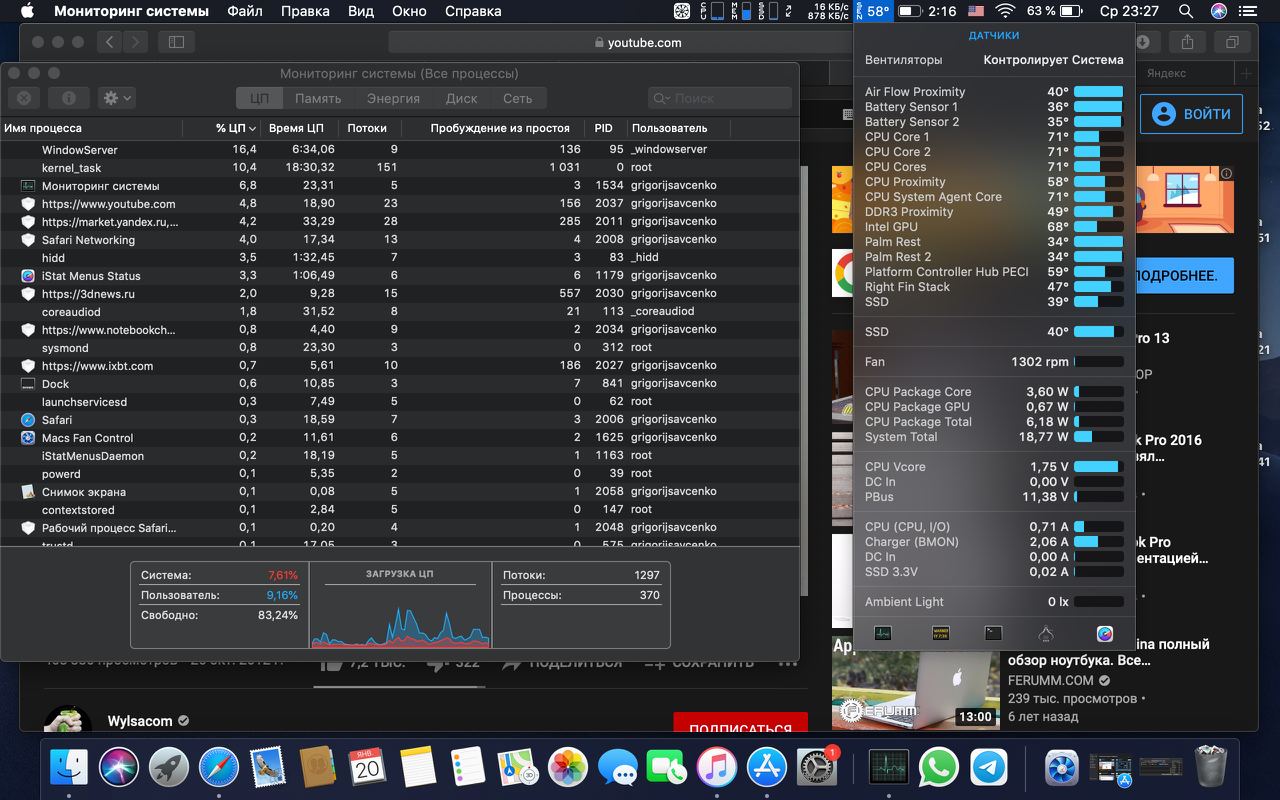Open the Trash in the Dock
The image size is (1280, 800).
1210,767
